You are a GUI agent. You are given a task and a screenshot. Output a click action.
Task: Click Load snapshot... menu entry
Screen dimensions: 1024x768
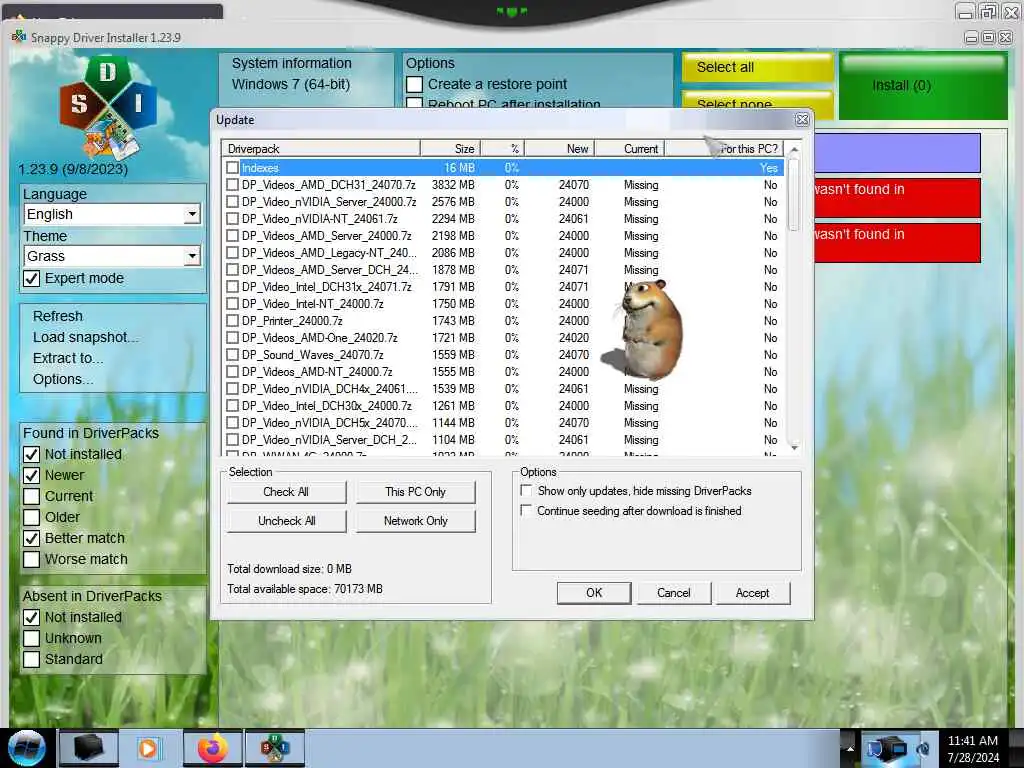pyautogui.click(x=86, y=337)
